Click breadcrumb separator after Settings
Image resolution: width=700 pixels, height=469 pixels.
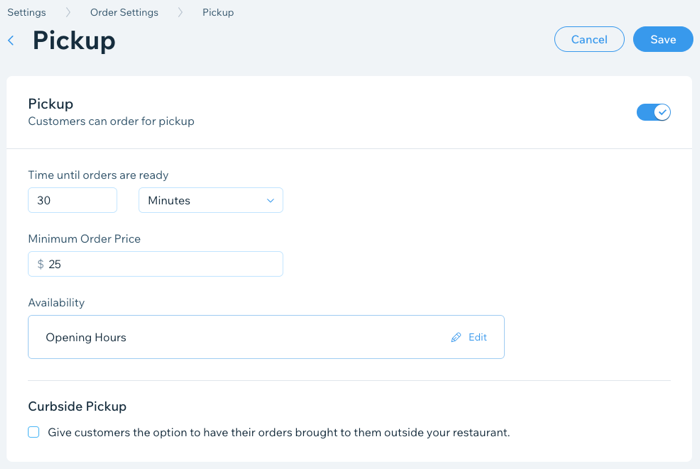[70, 13]
